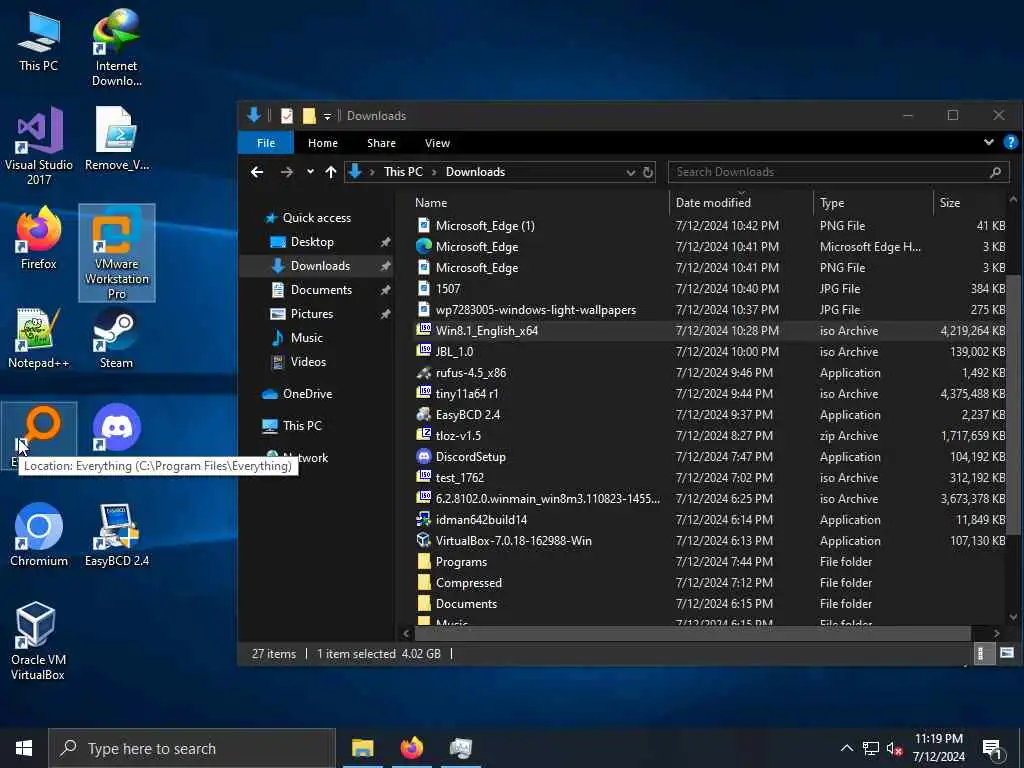Go back in Explorer navigation
The image size is (1024, 768).
(257, 172)
